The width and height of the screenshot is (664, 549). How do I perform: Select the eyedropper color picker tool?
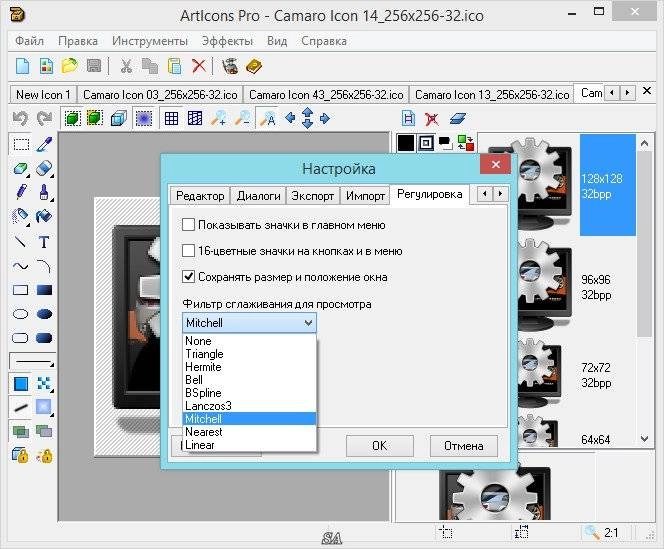(44, 144)
